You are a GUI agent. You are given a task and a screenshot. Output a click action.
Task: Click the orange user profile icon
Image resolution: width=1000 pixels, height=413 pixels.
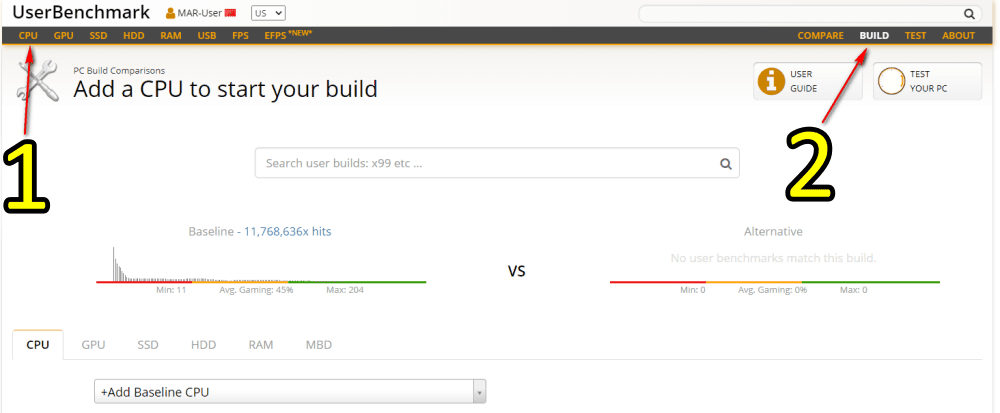coord(170,13)
